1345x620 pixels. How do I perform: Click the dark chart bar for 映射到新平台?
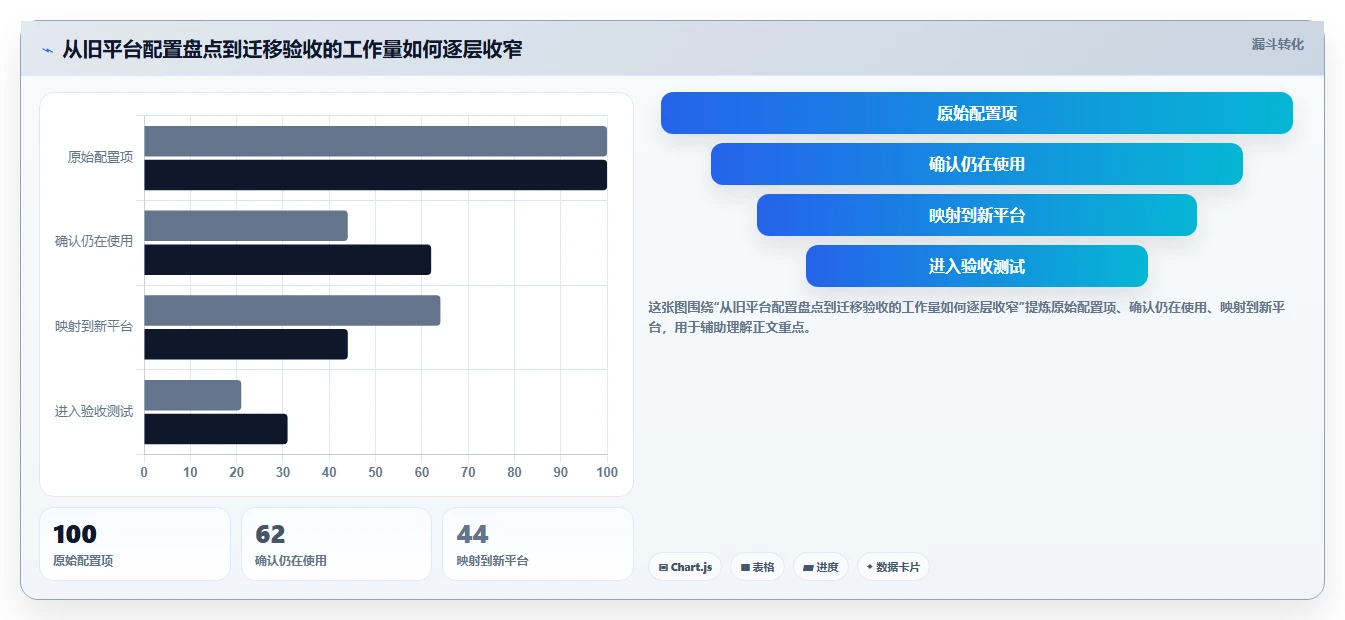click(246, 344)
